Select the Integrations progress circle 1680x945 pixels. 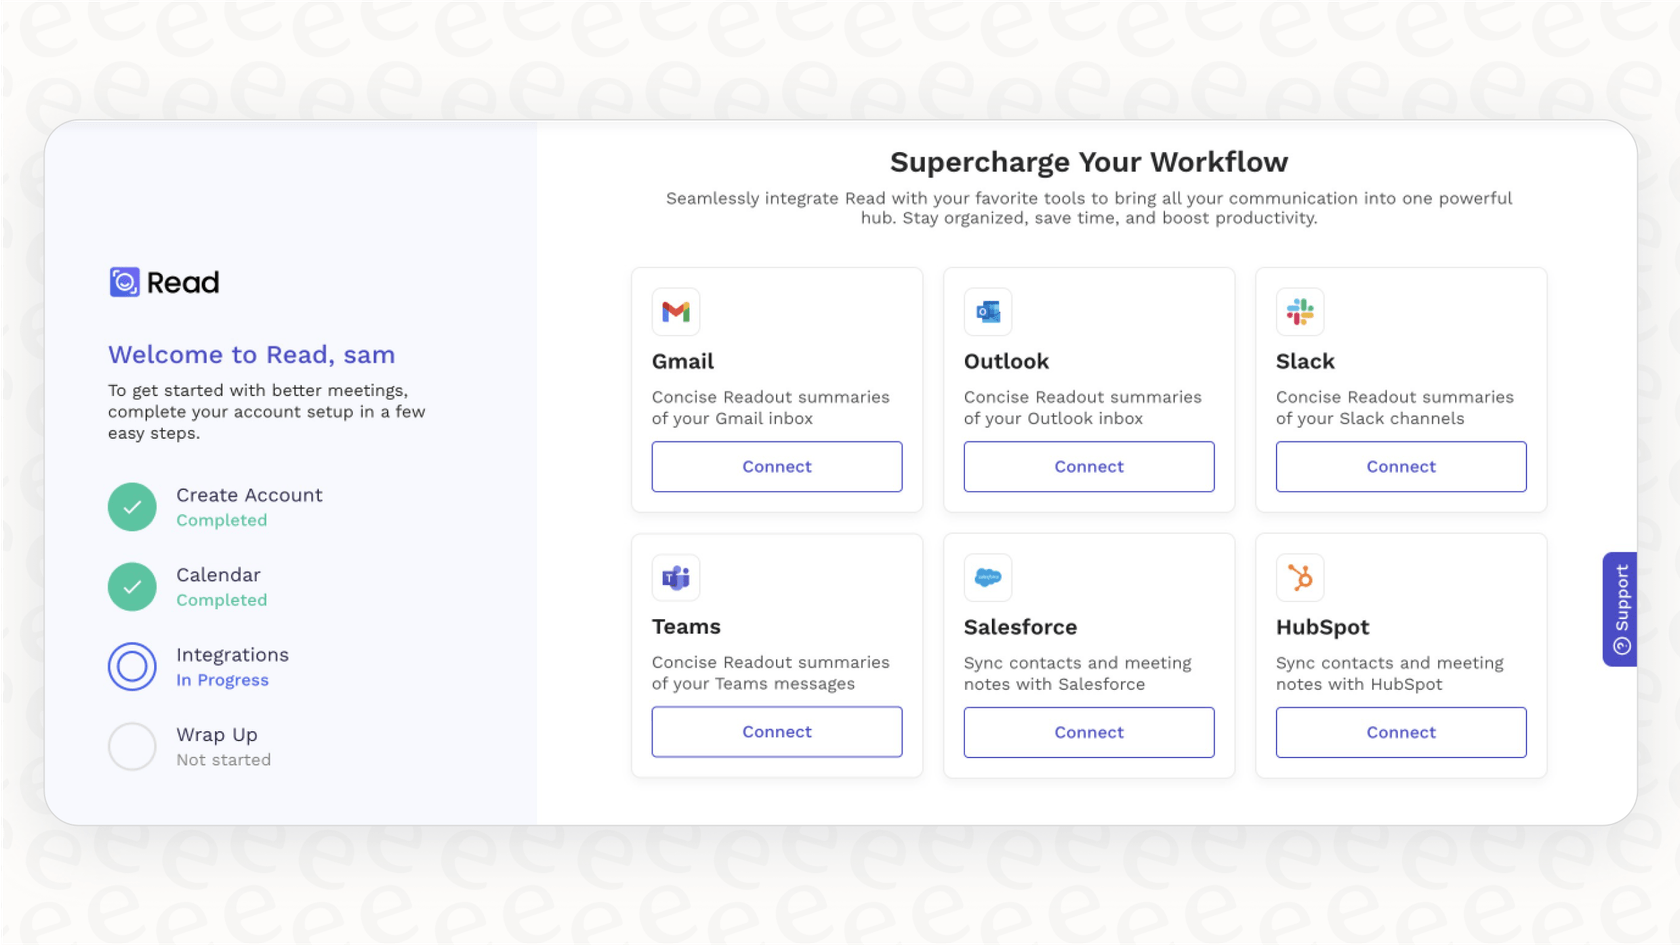(x=132, y=666)
